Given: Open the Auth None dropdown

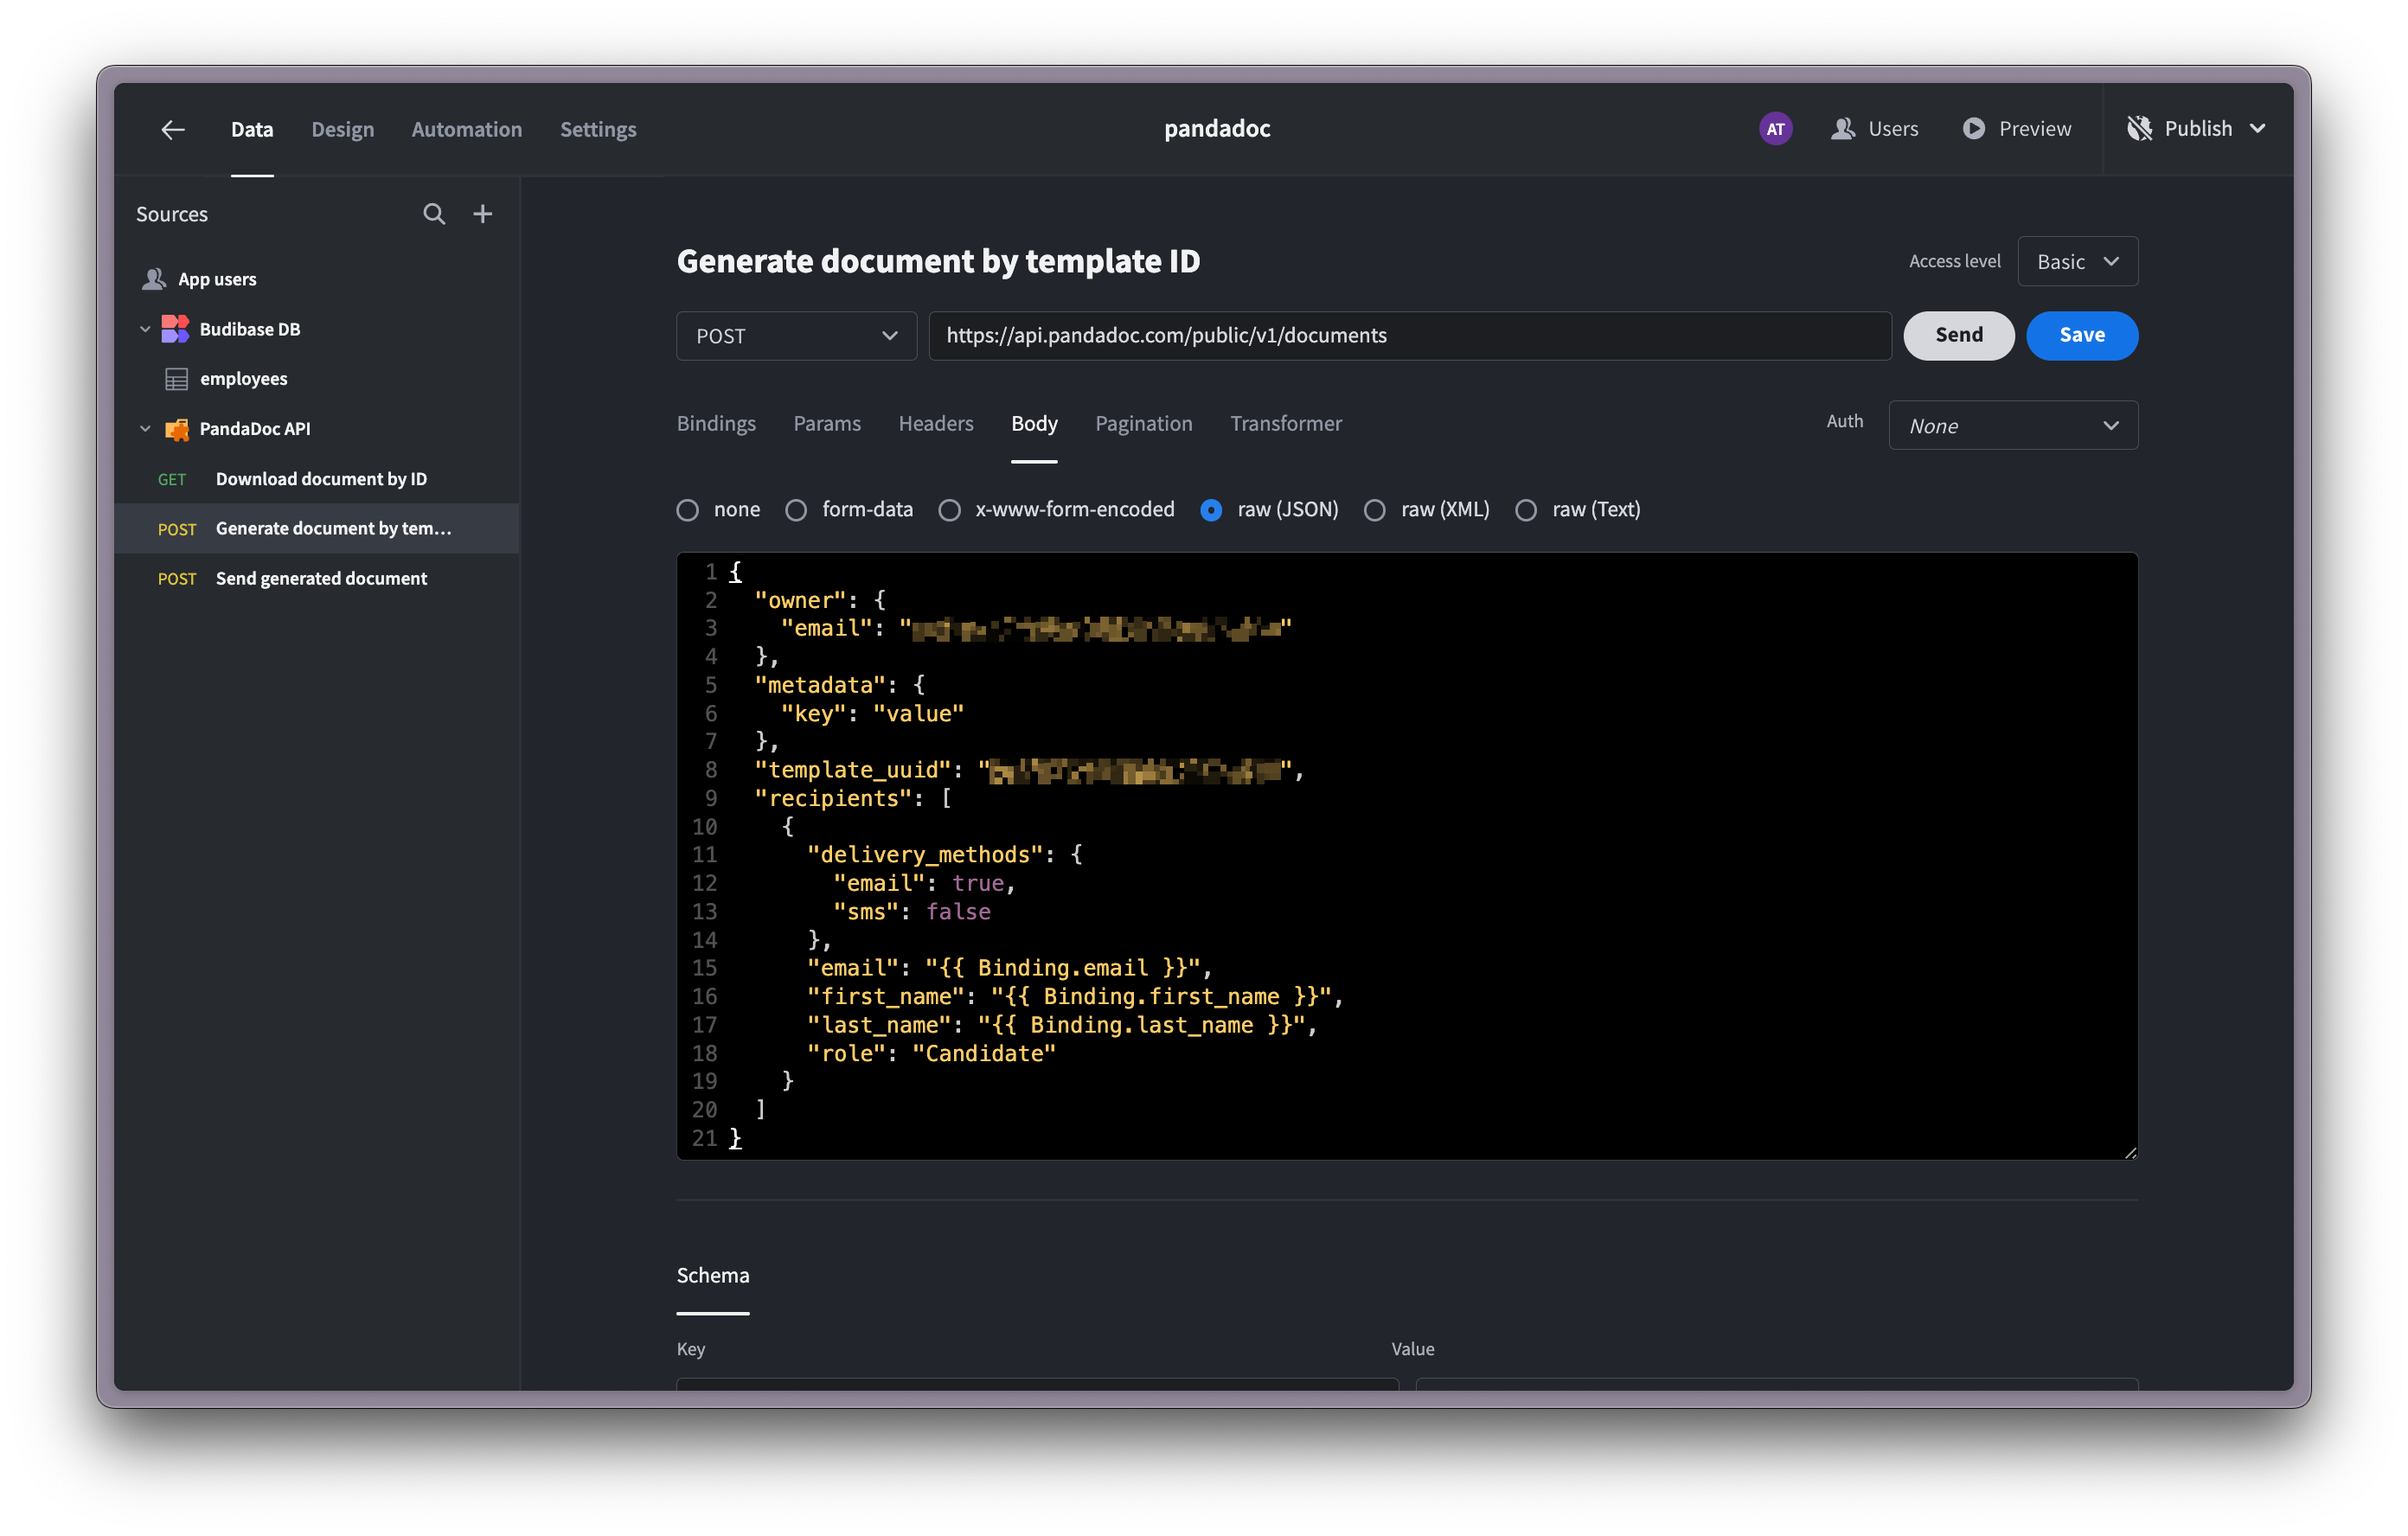Looking at the screenshot, I should [x=2013, y=426].
